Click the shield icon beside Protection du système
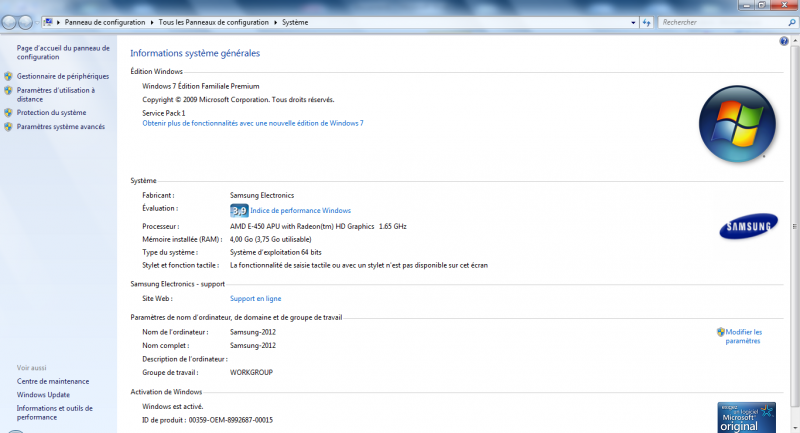Screen dimensions: 800x433 point(8,113)
